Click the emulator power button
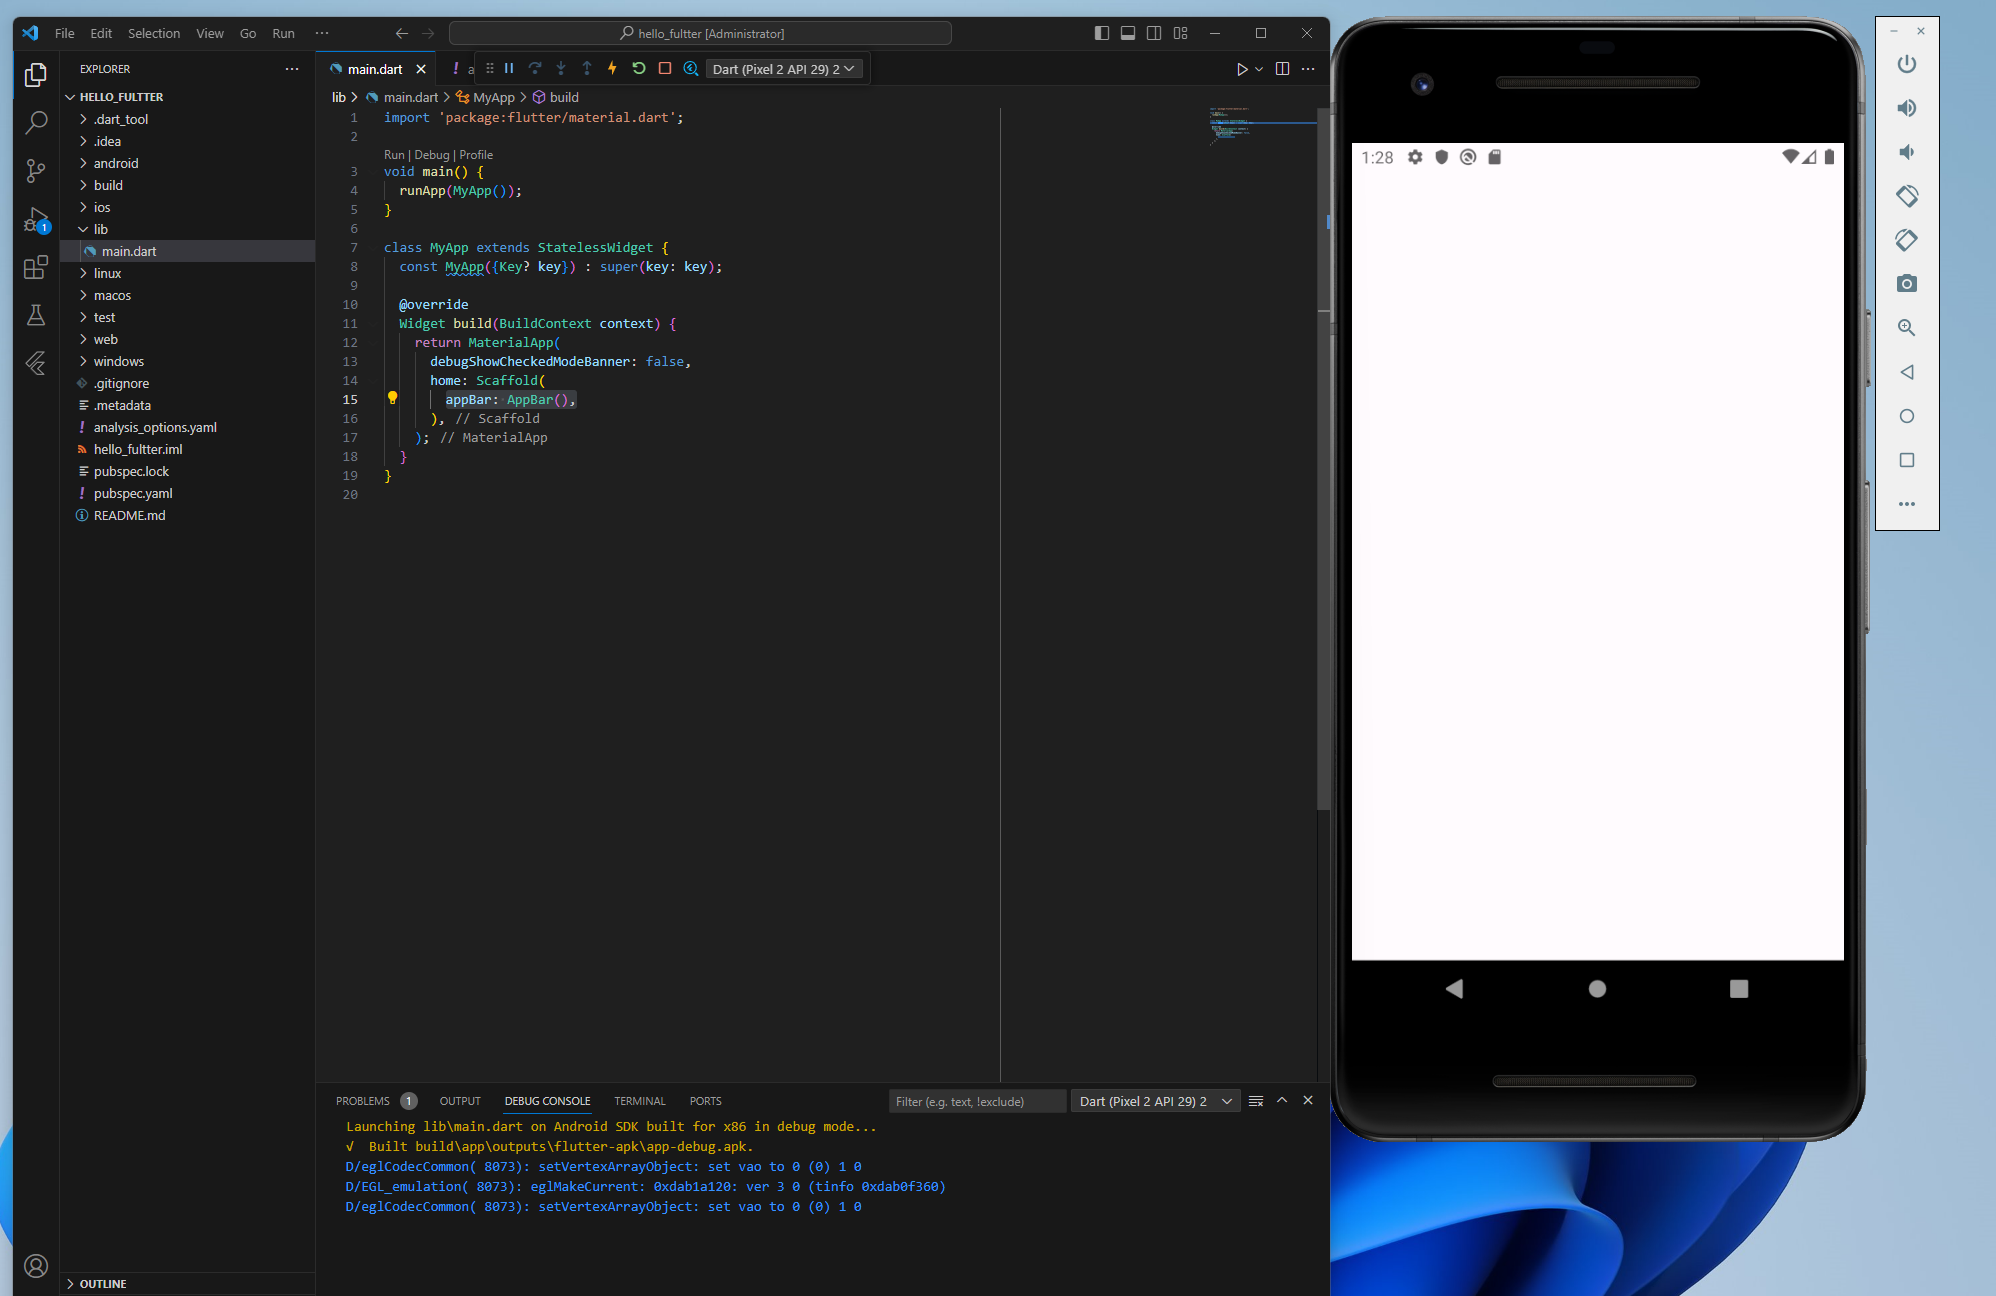1996x1296 pixels. 1907,64
